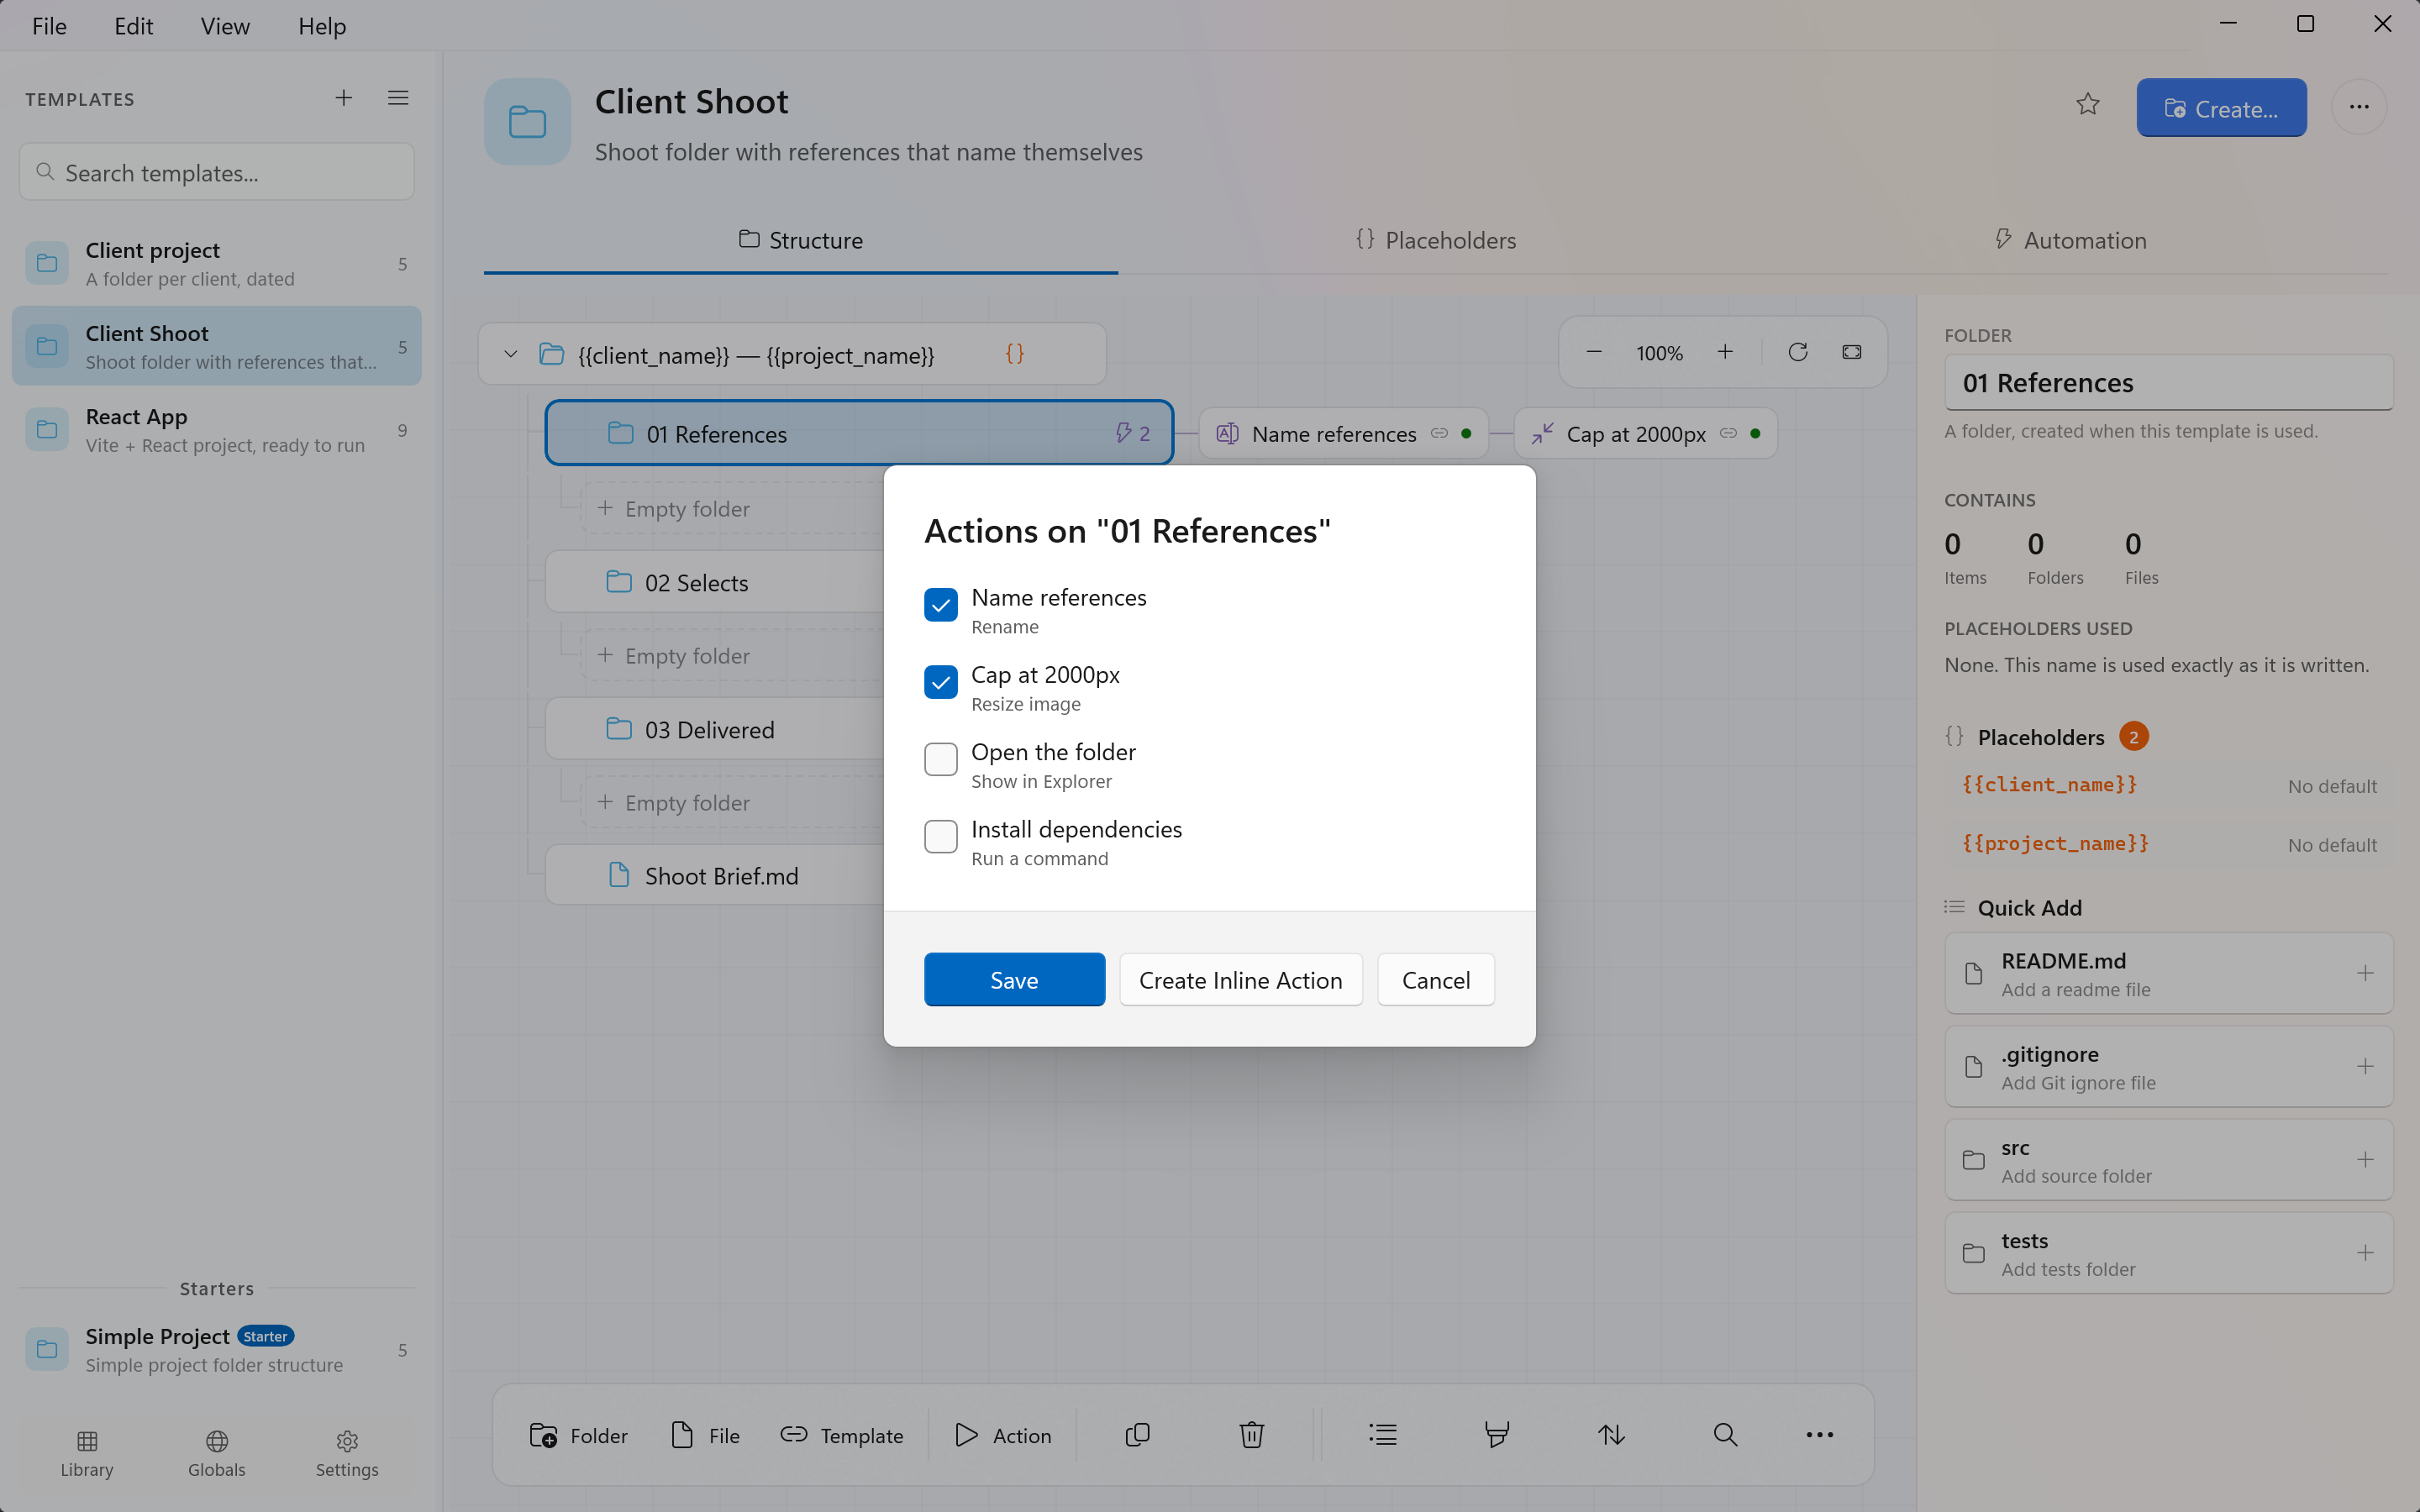
Task: Click the search magnifier in bottom toolbar
Action: click(1725, 1435)
